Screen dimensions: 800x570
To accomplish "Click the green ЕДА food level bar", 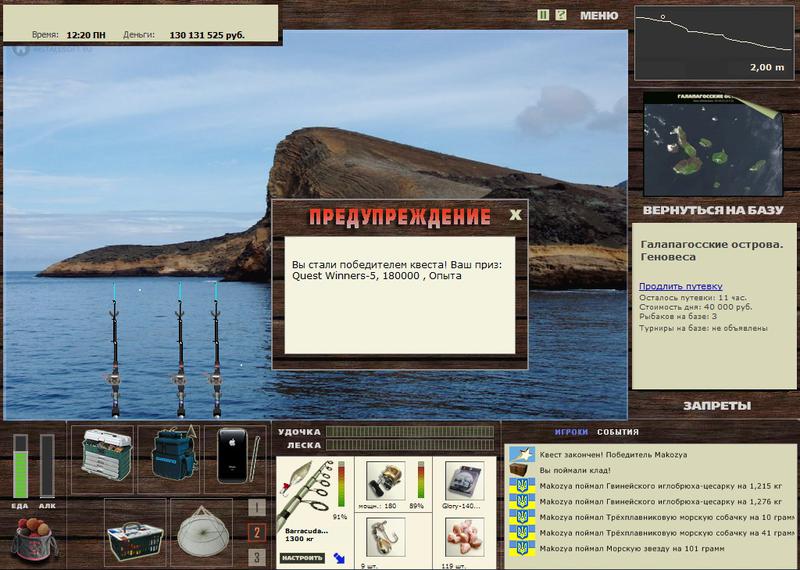I will [x=20, y=466].
